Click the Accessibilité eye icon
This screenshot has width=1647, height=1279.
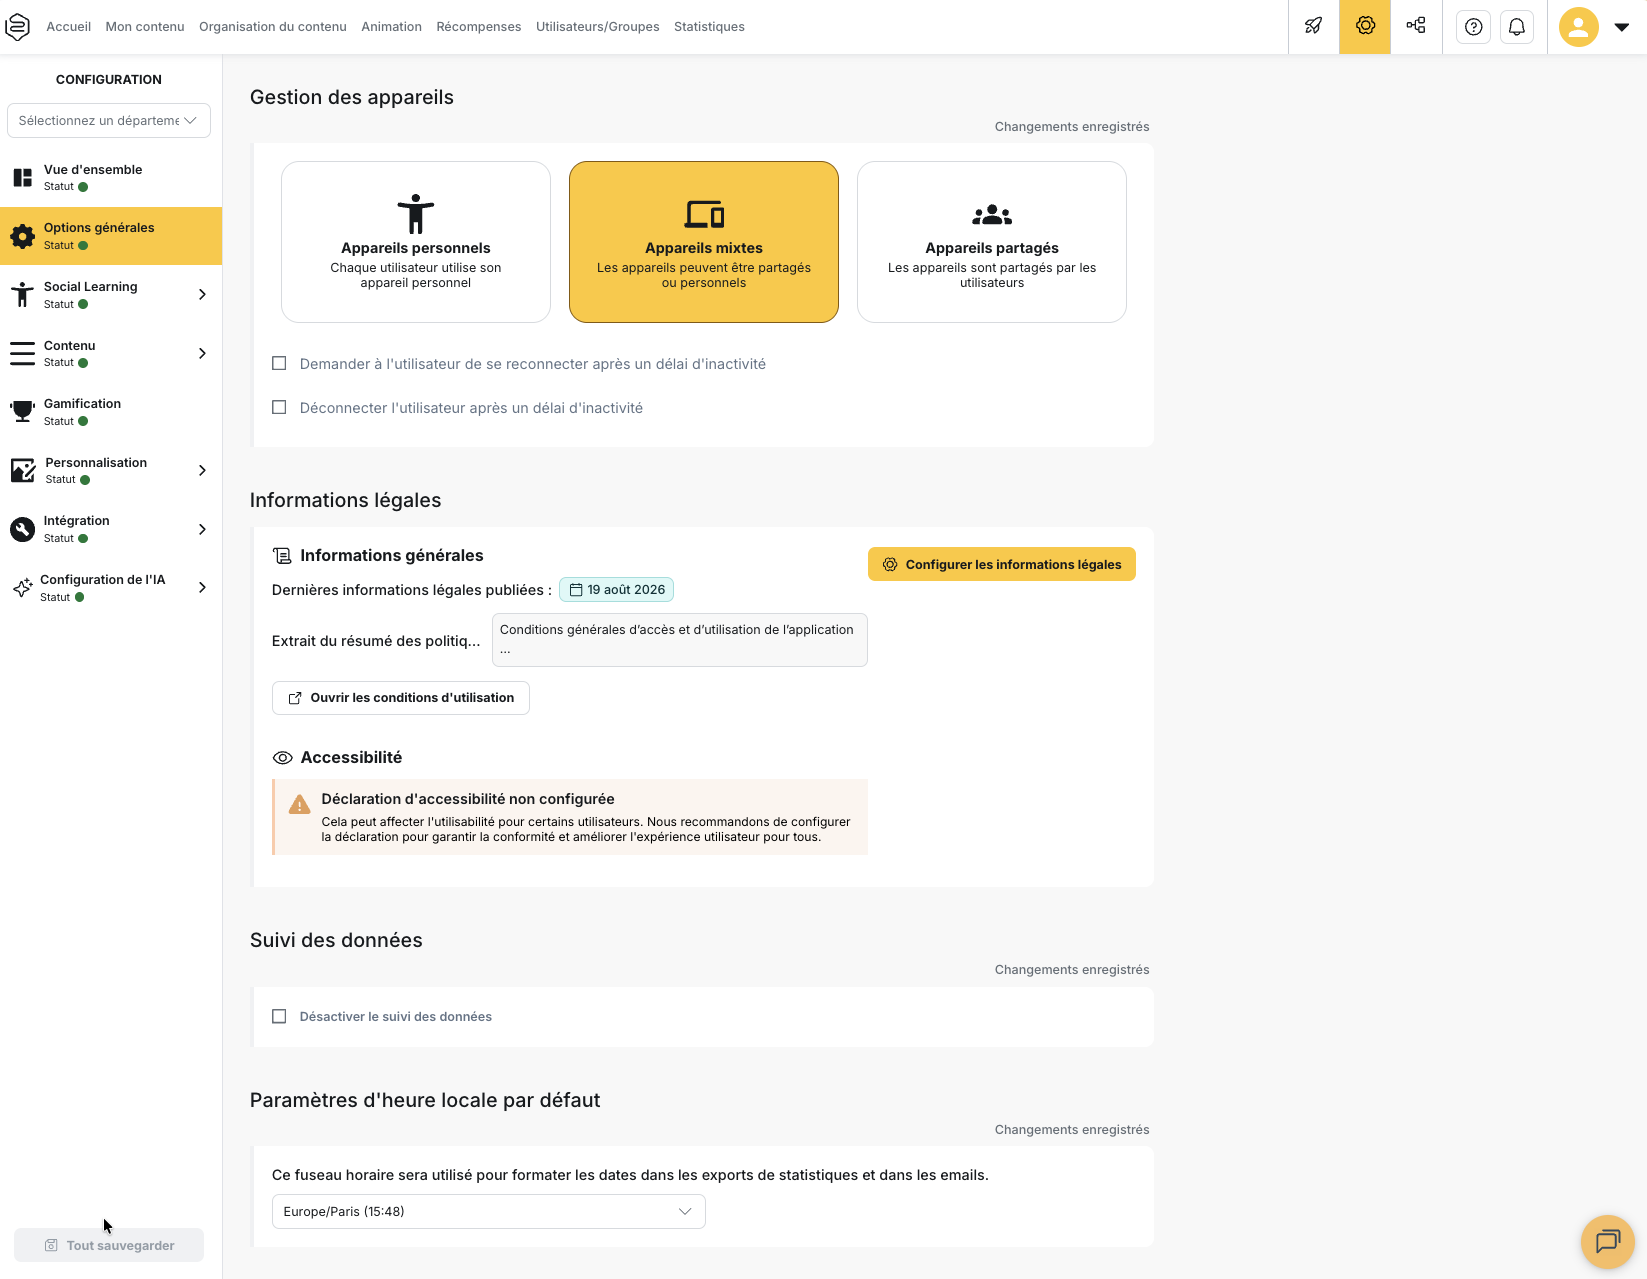(283, 758)
